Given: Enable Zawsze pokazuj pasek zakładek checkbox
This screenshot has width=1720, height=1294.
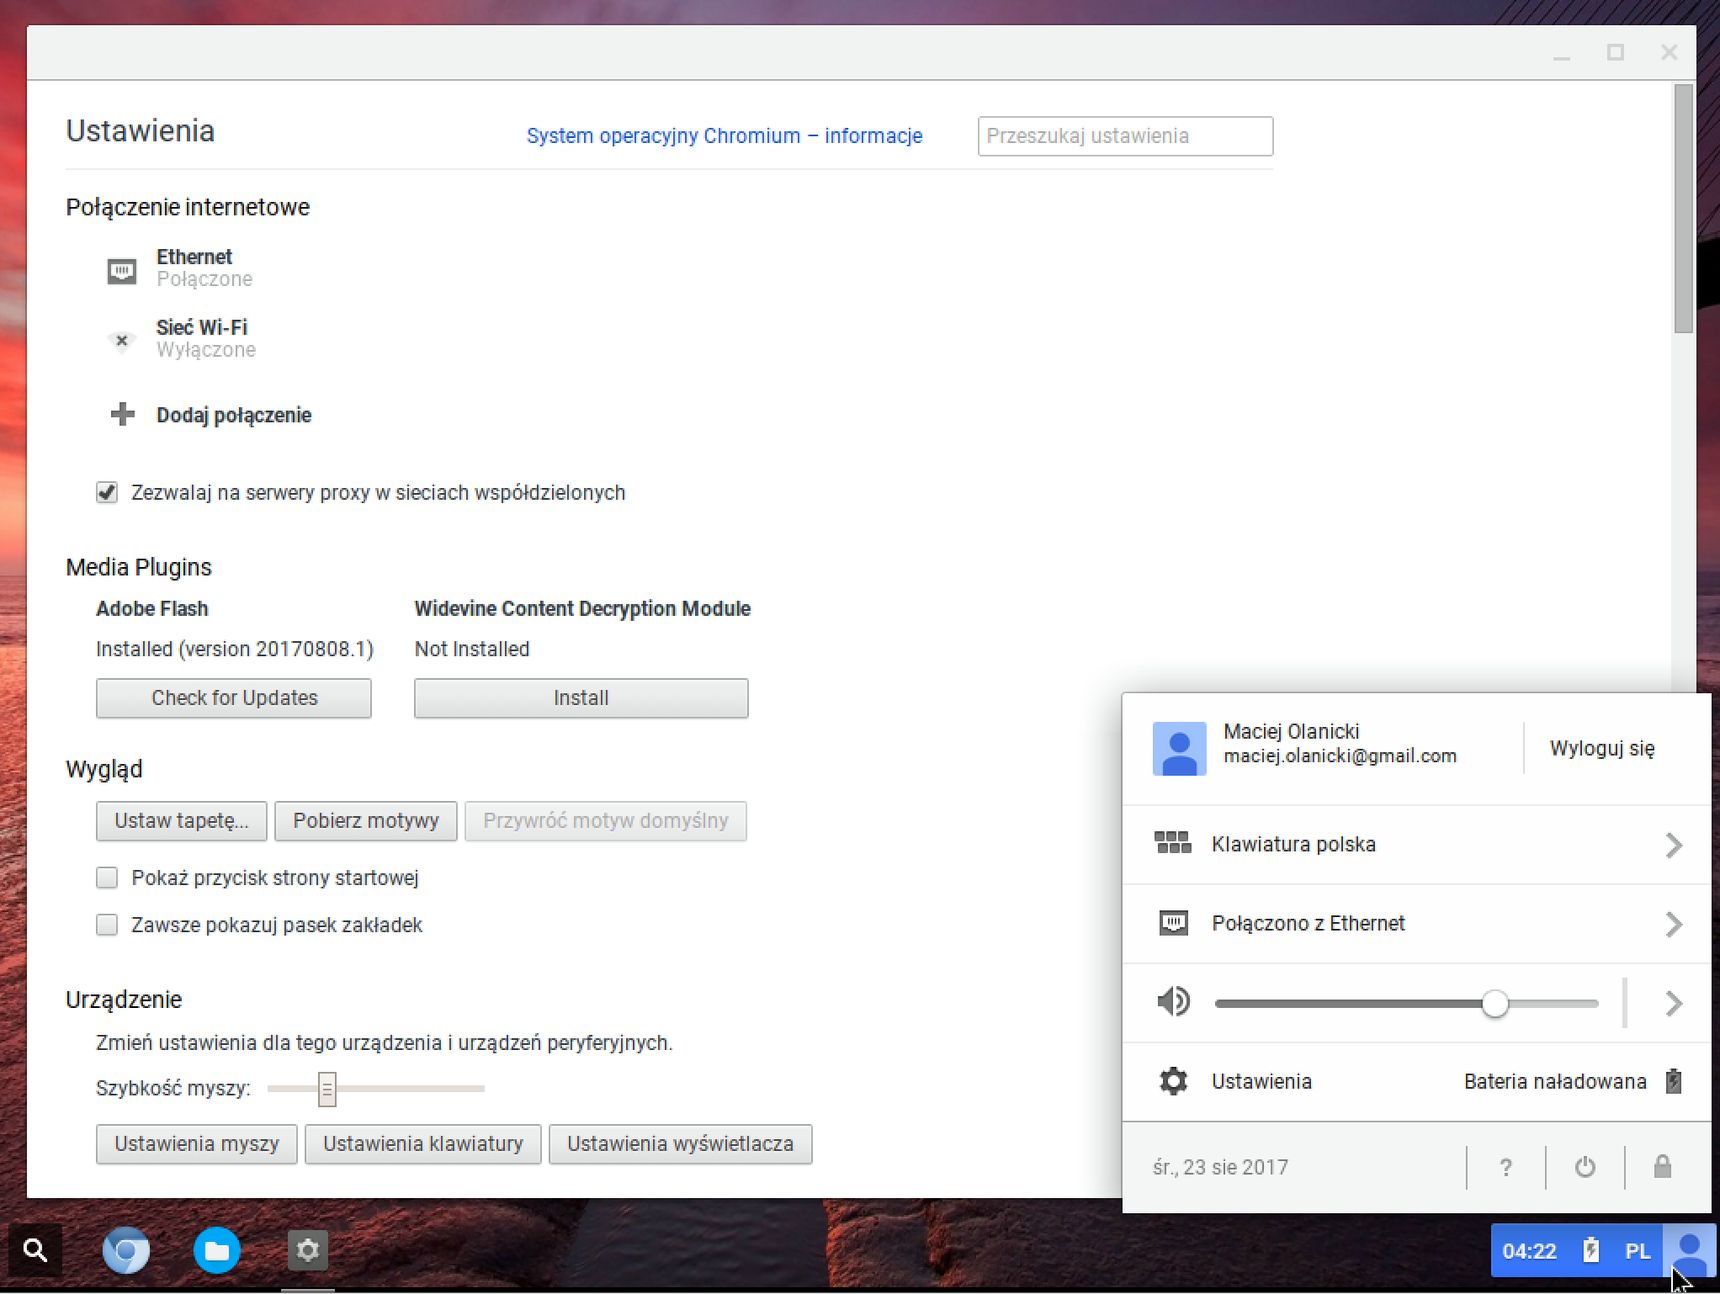Looking at the screenshot, I should pyautogui.click(x=107, y=924).
